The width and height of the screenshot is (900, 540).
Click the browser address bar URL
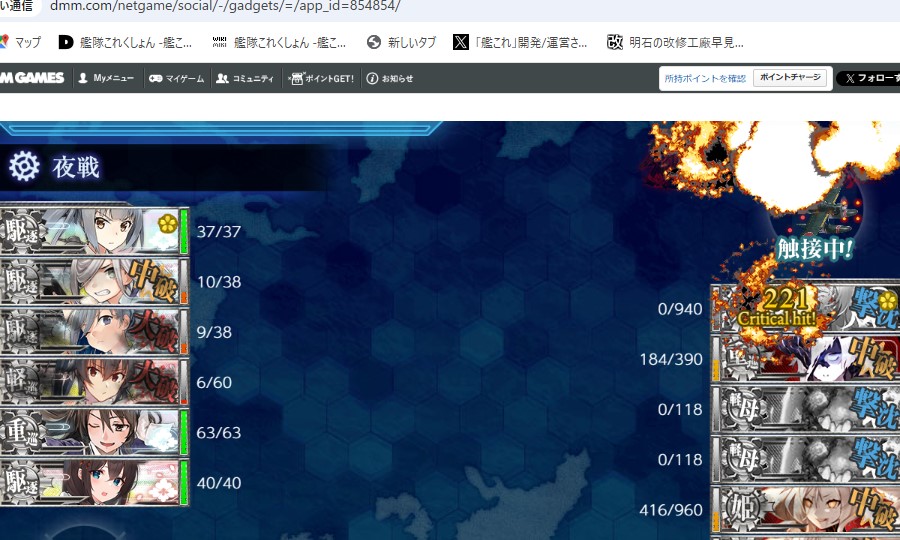point(225,6)
